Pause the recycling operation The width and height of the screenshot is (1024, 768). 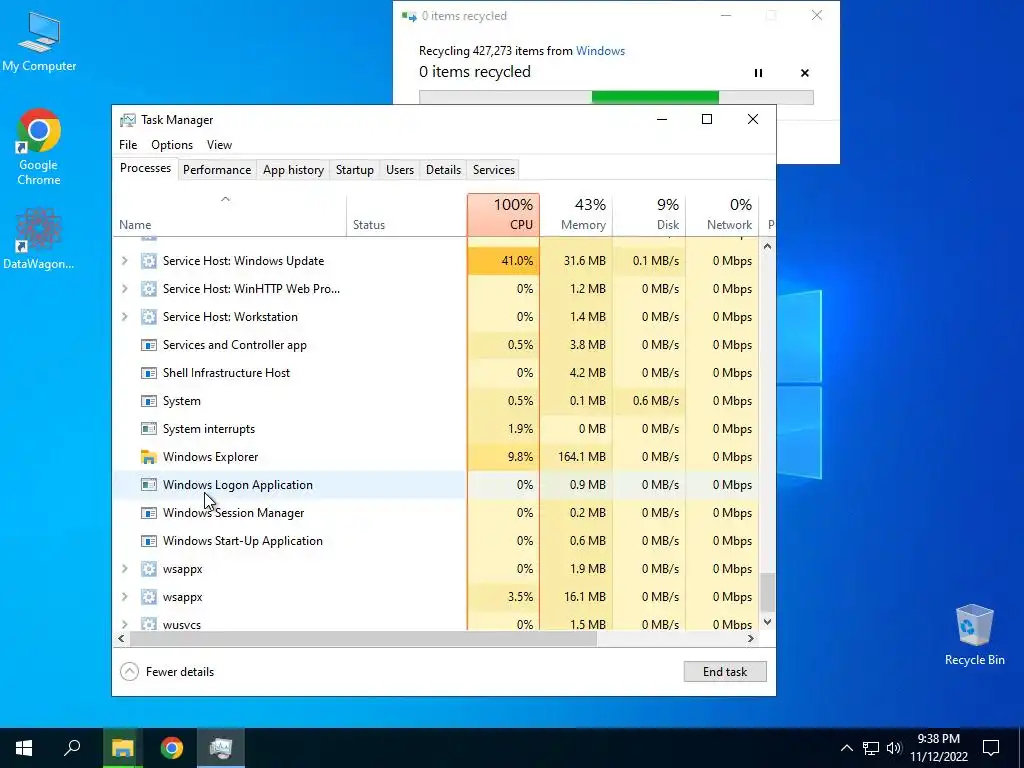point(758,73)
